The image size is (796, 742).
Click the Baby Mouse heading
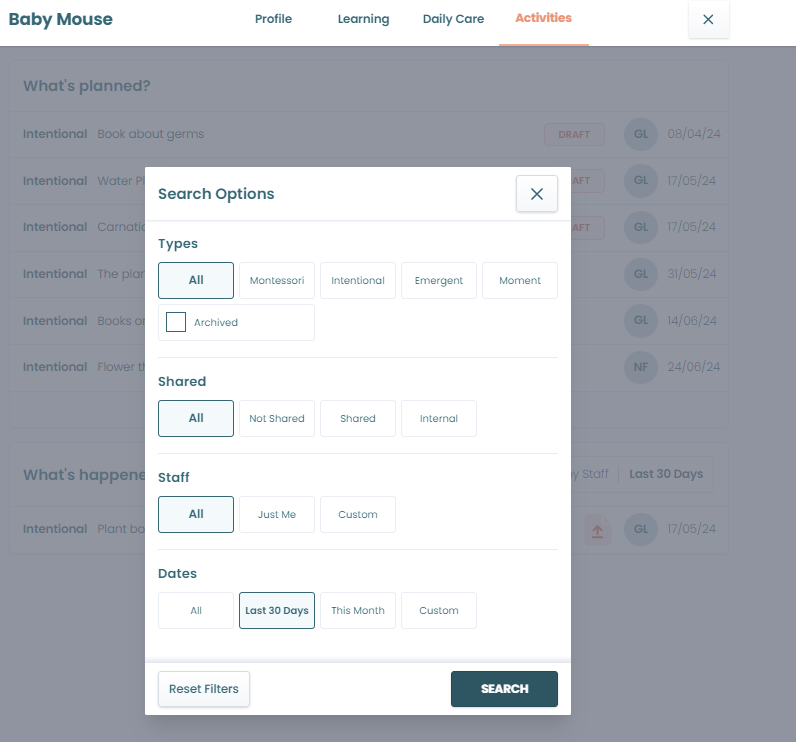pos(60,19)
